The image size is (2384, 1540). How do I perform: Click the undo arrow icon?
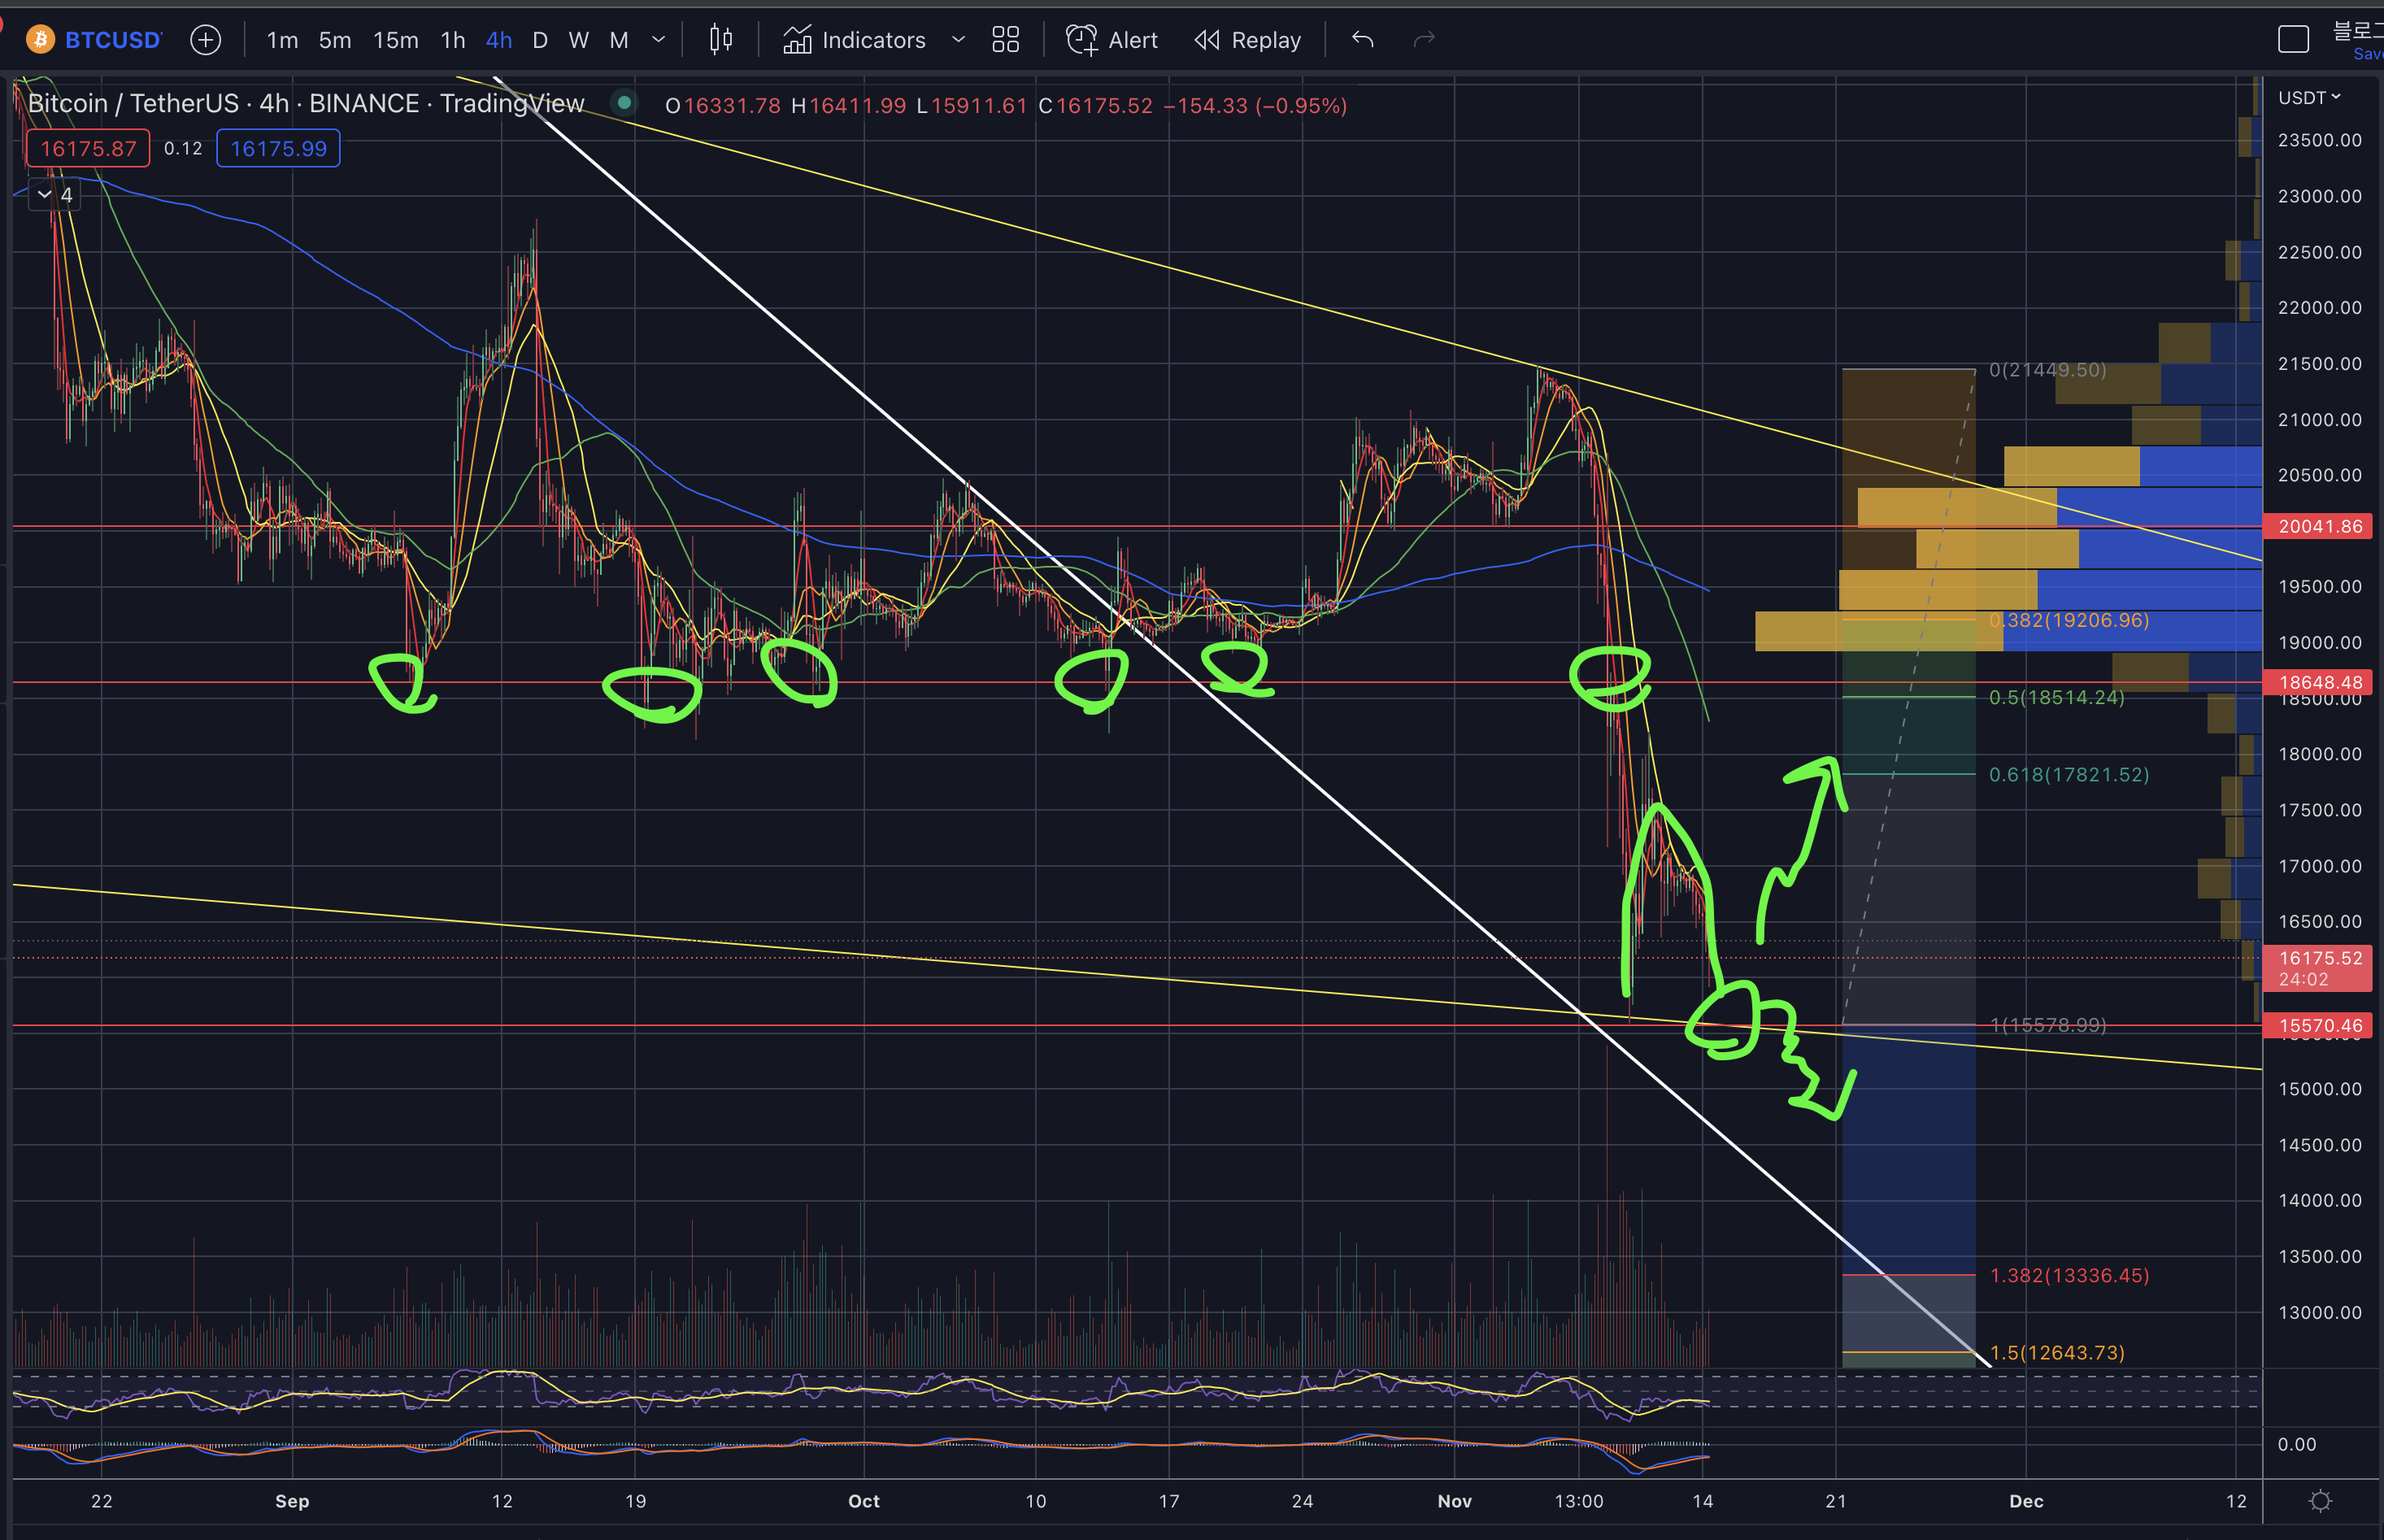(1363, 40)
